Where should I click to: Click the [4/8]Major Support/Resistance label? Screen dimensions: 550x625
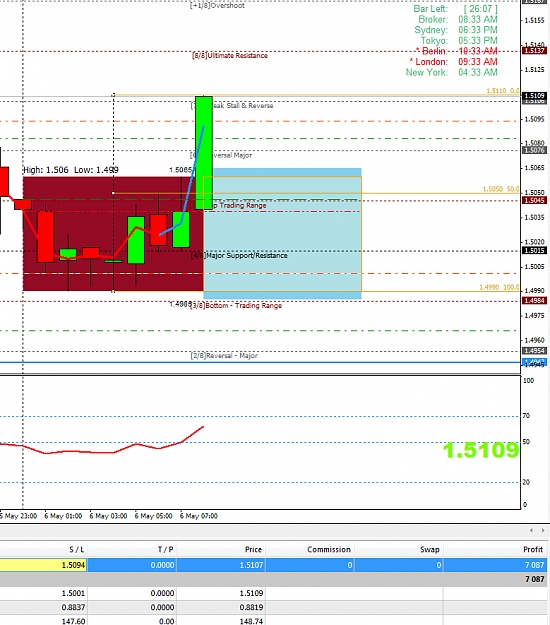coord(239,255)
